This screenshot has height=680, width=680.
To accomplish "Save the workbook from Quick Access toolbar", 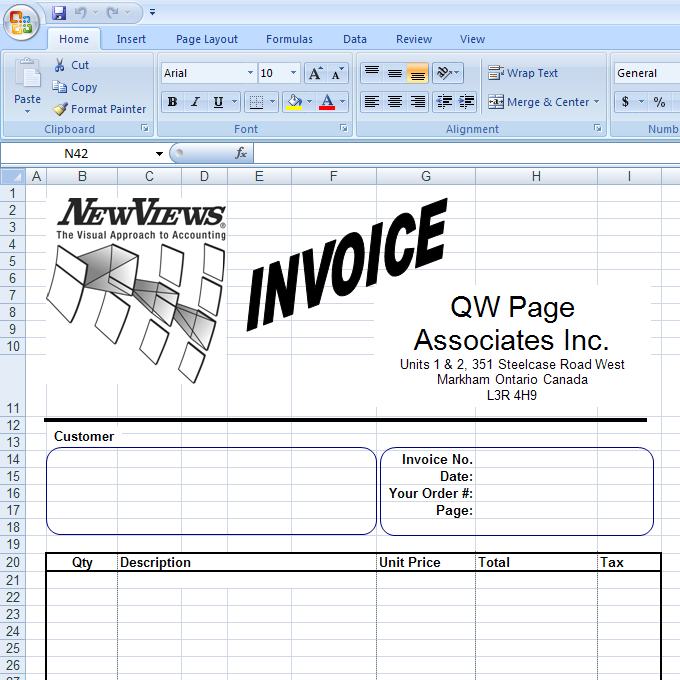I will [x=59, y=13].
